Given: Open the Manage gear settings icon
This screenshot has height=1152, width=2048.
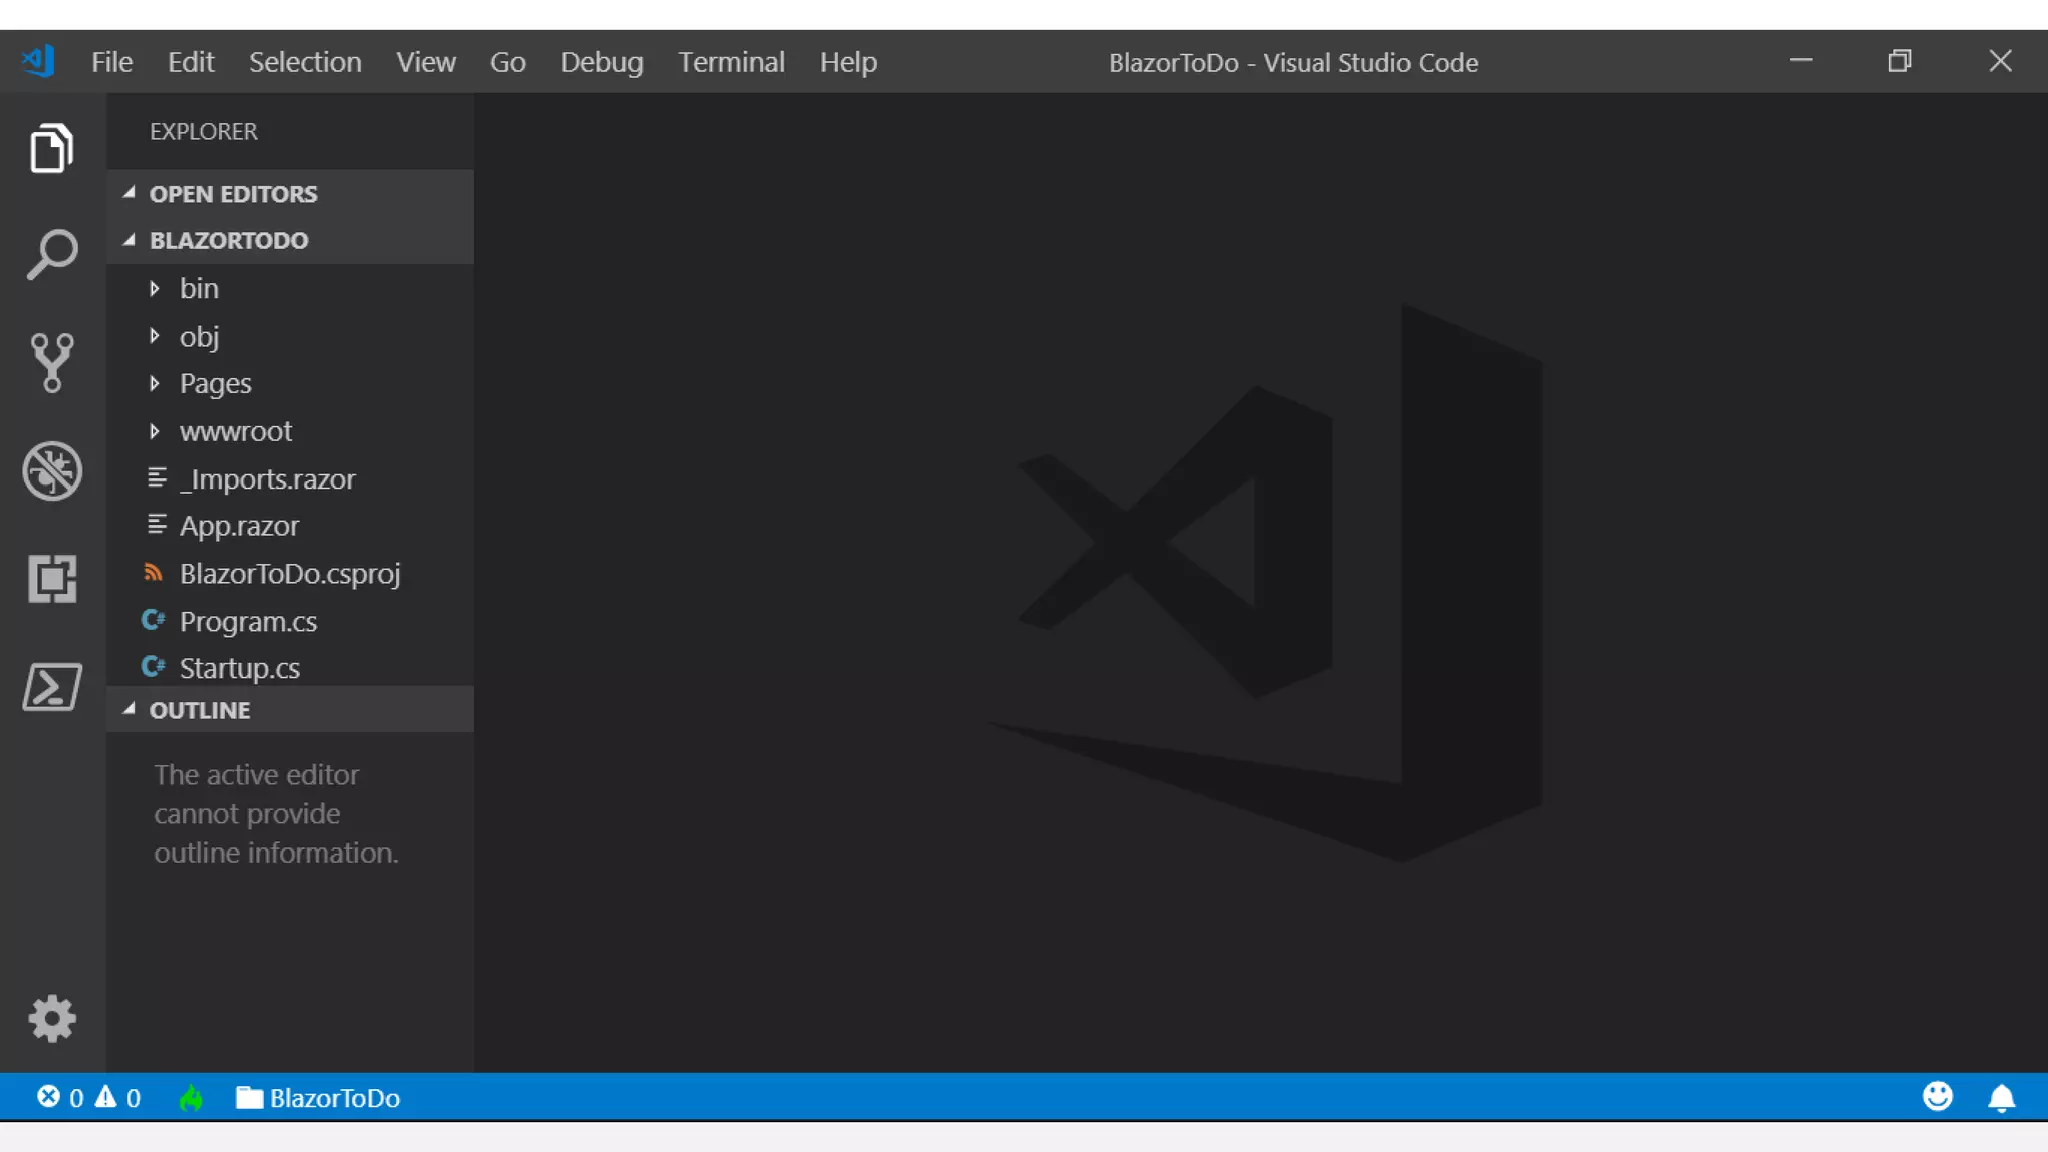Looking at the screenshot, I should point(52,1019).
